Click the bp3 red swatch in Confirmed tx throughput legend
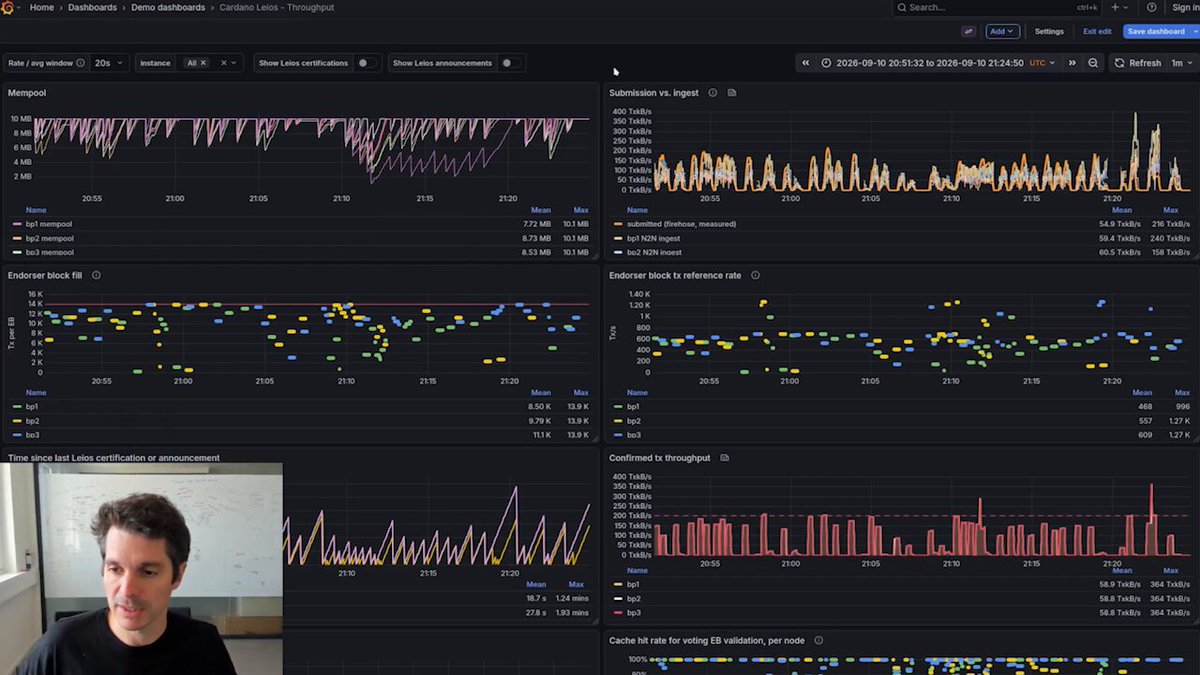The width and height of the screenshot is (1200, 675). point(618,612)
